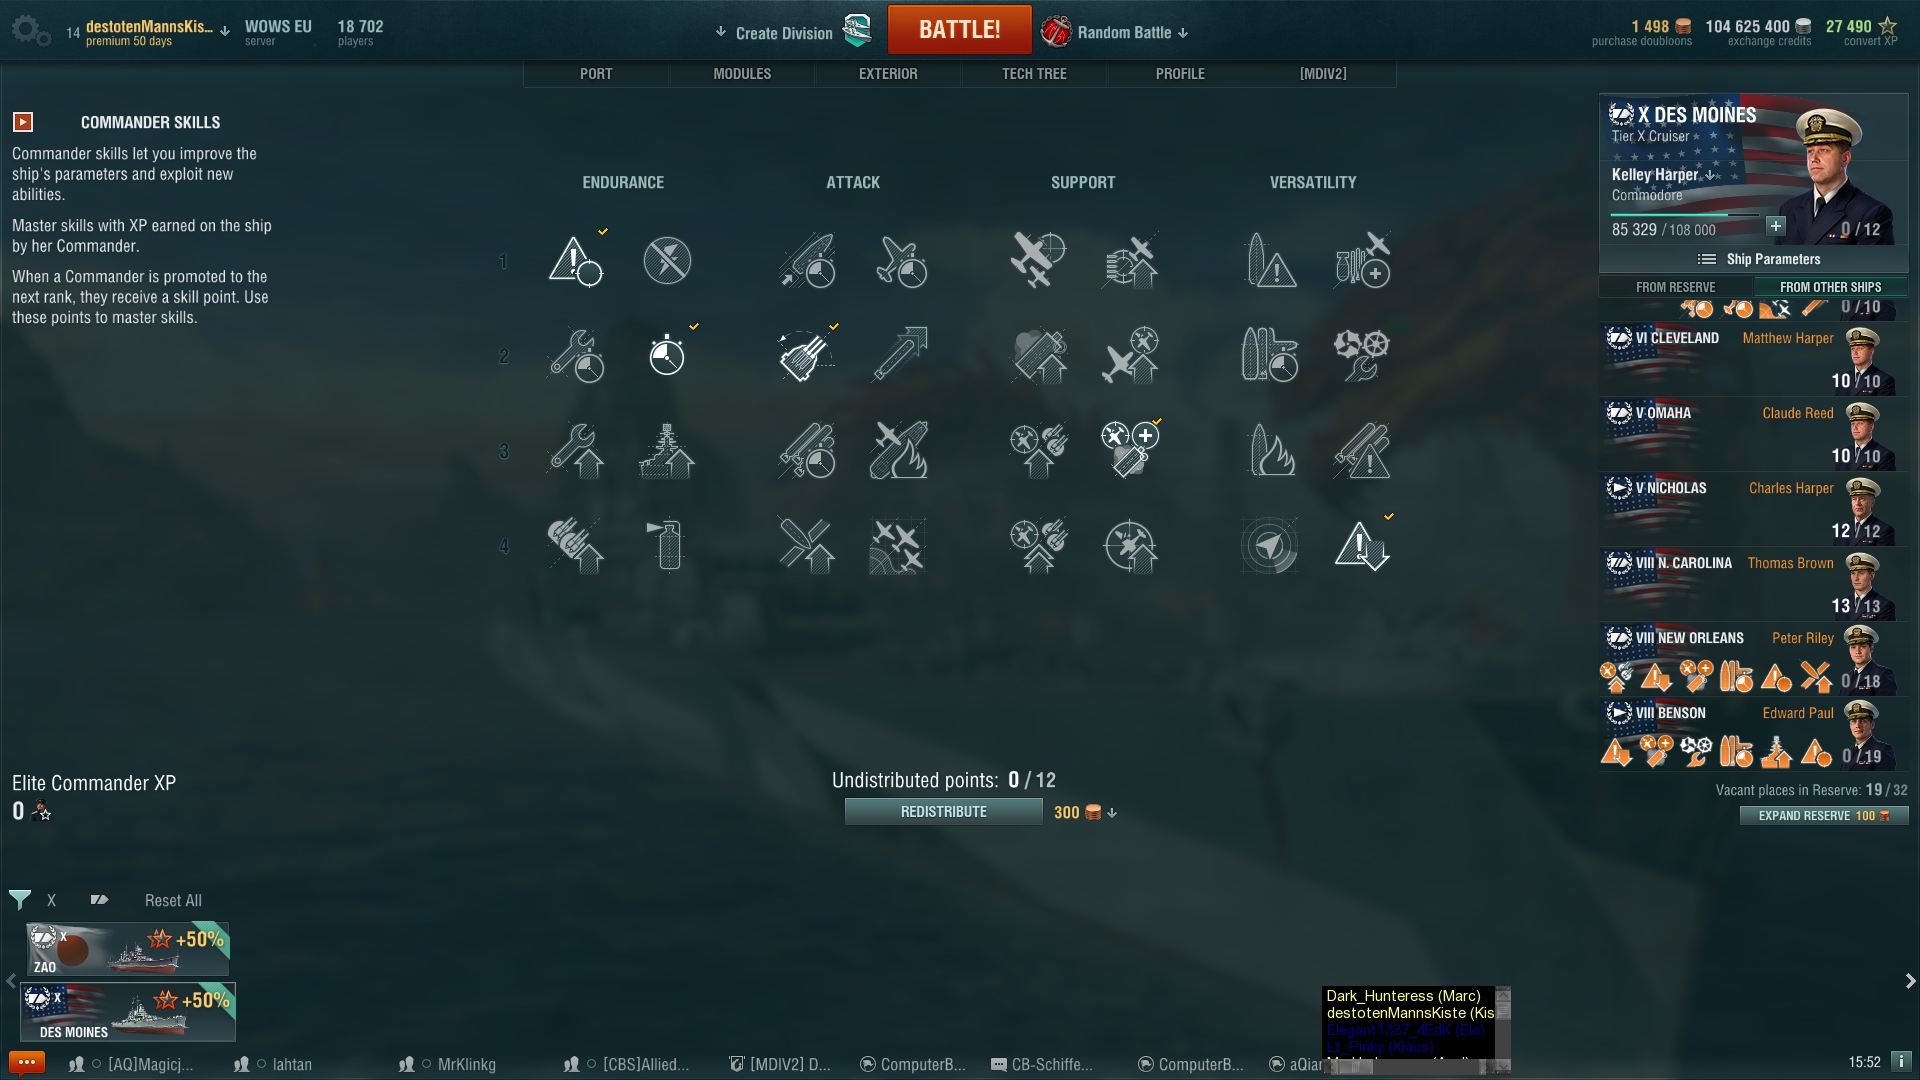Click the play video icon beside Commander Skills
This screenshot has width=1920, height=1080.
click(23, 122)
